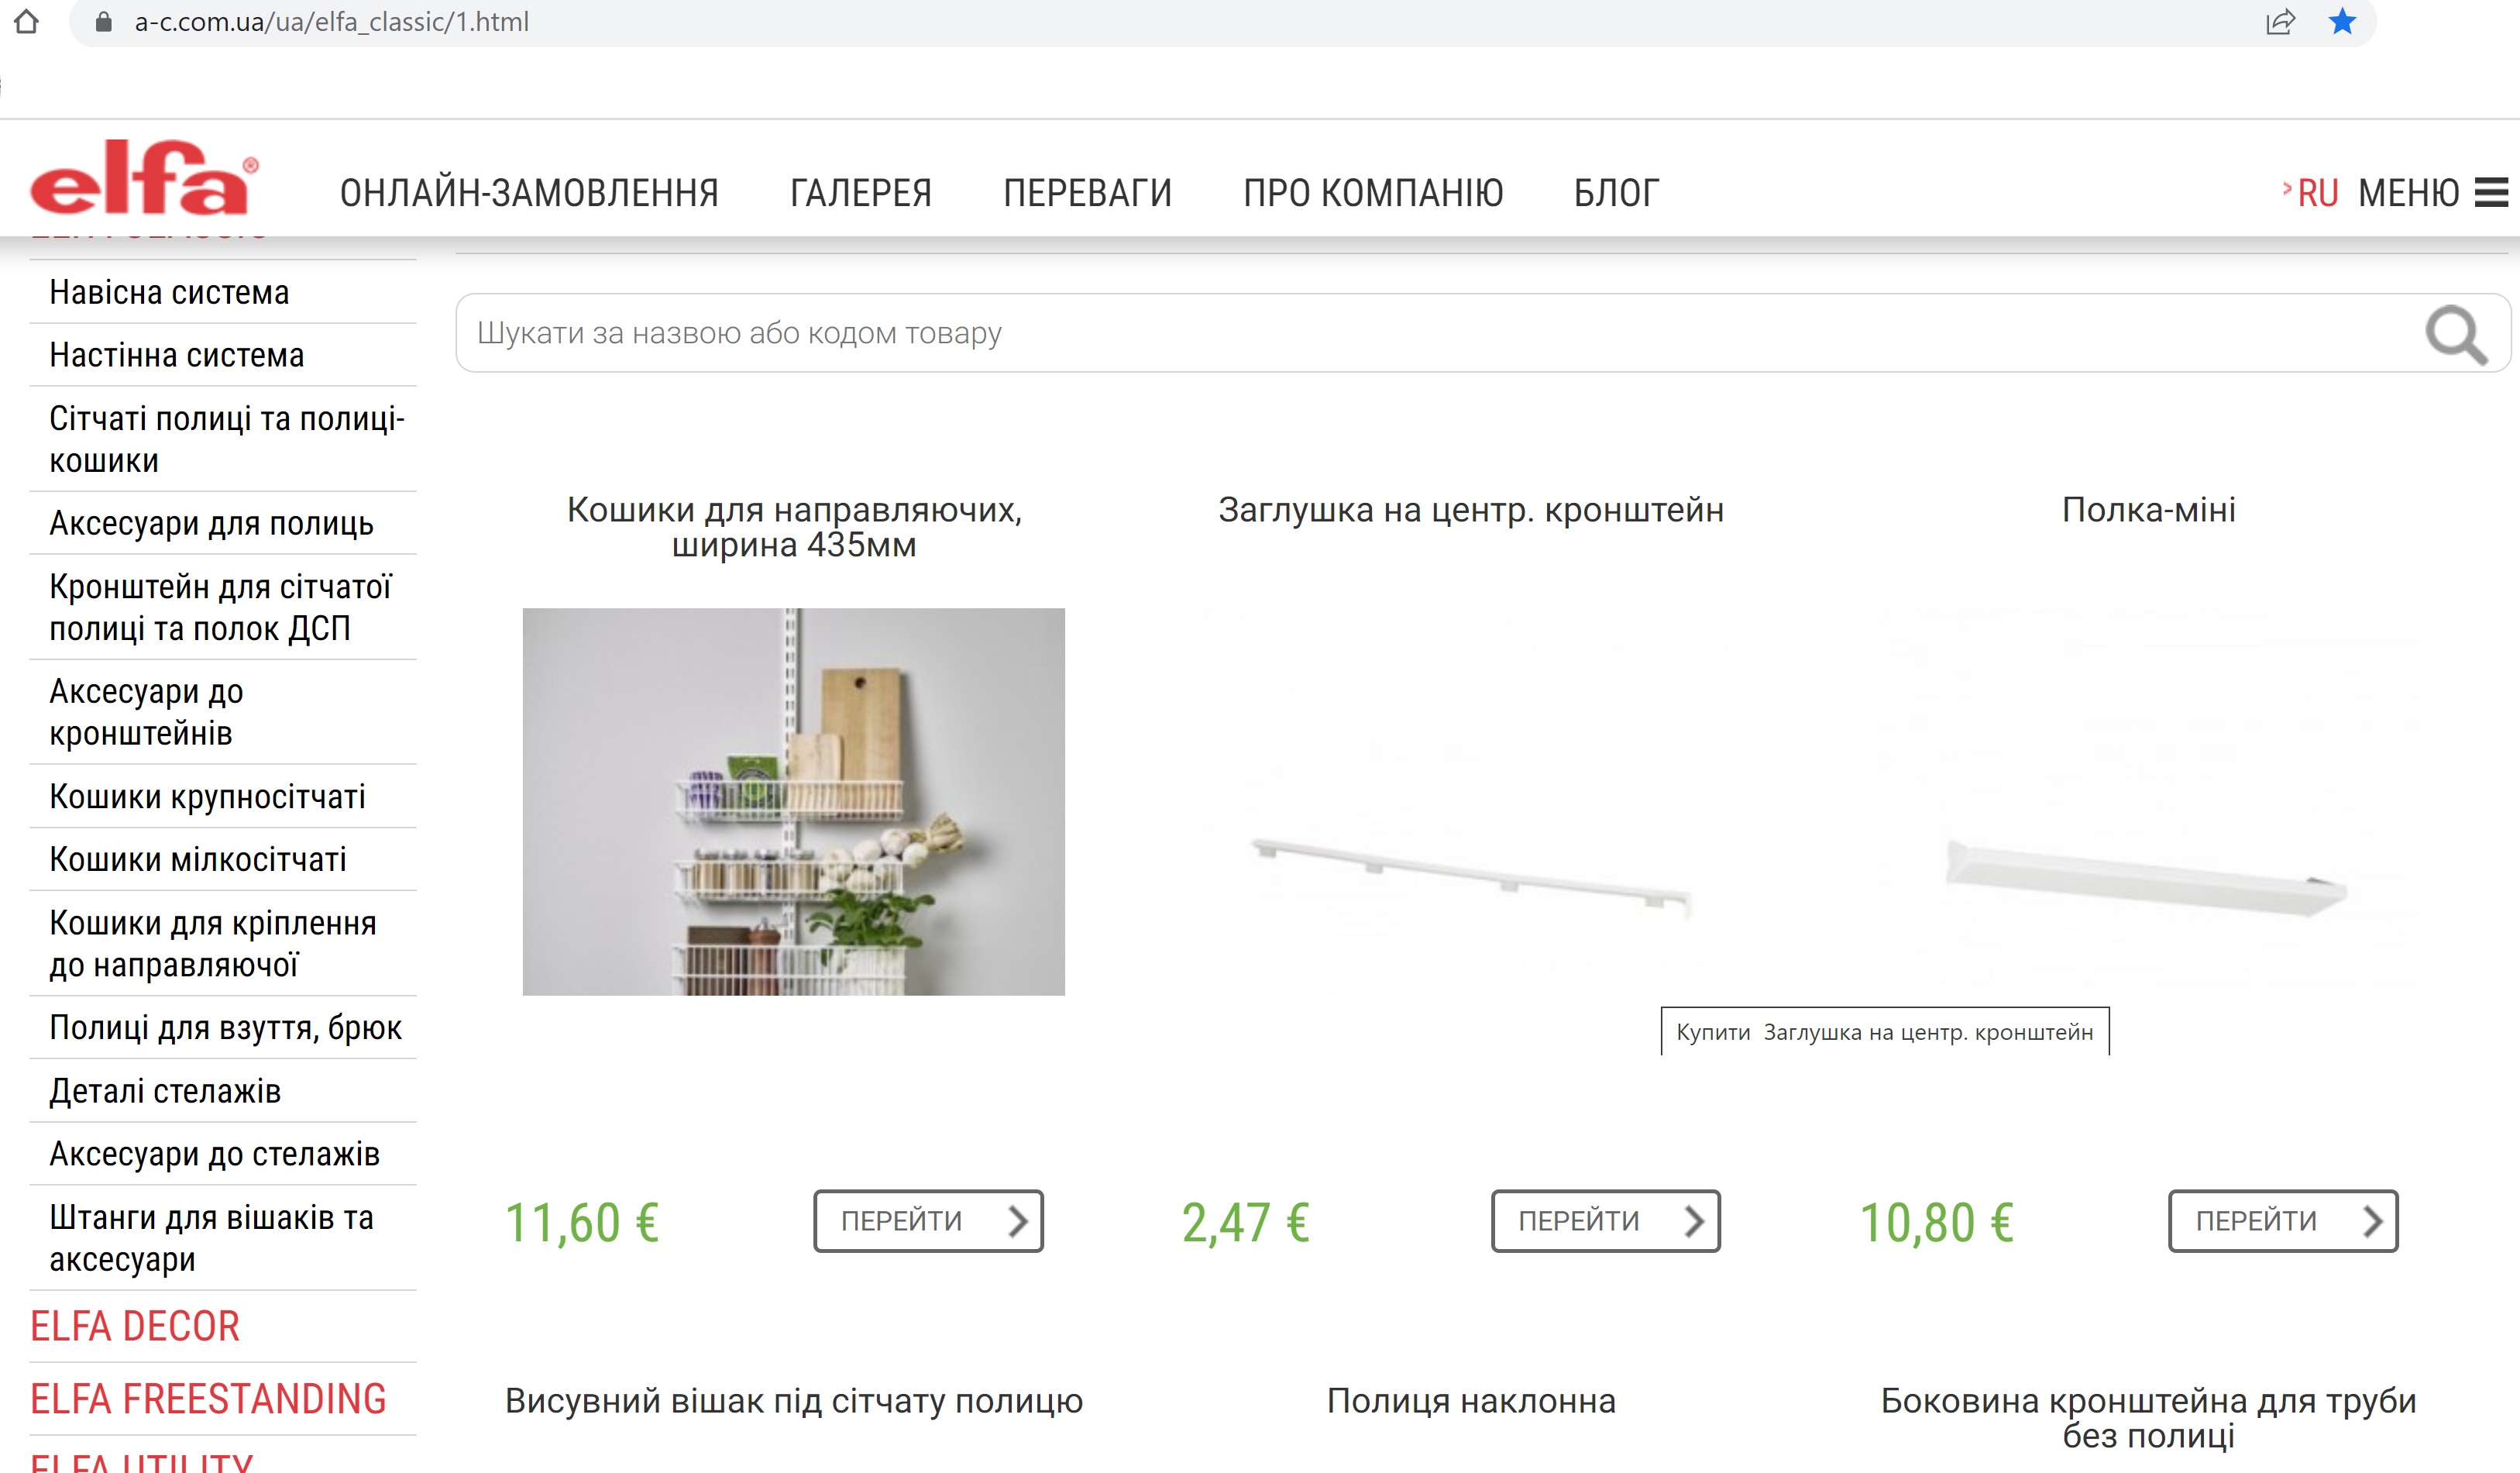Open ELFA FREESTANDING section
2520x1473 pixels.
click(208, 1399)
